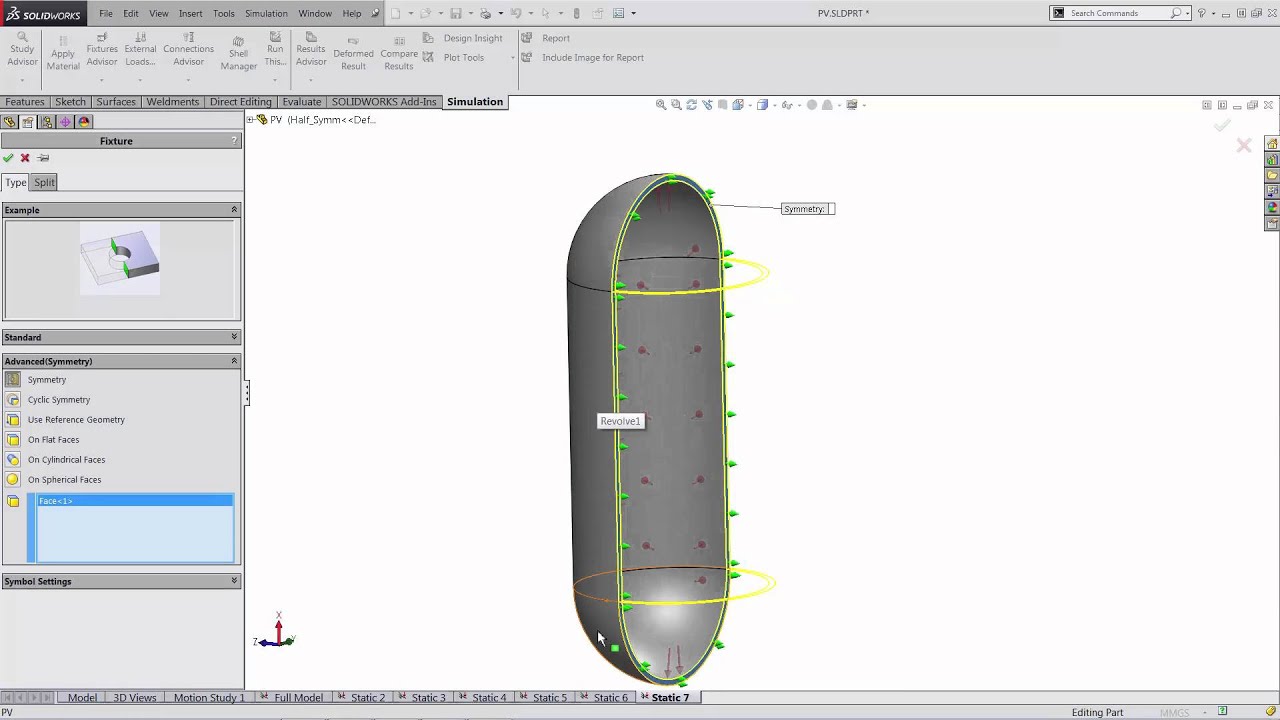Open the Study Advisor tool
The width and height of the screenshot is (1280, 720).
point(22,49)
